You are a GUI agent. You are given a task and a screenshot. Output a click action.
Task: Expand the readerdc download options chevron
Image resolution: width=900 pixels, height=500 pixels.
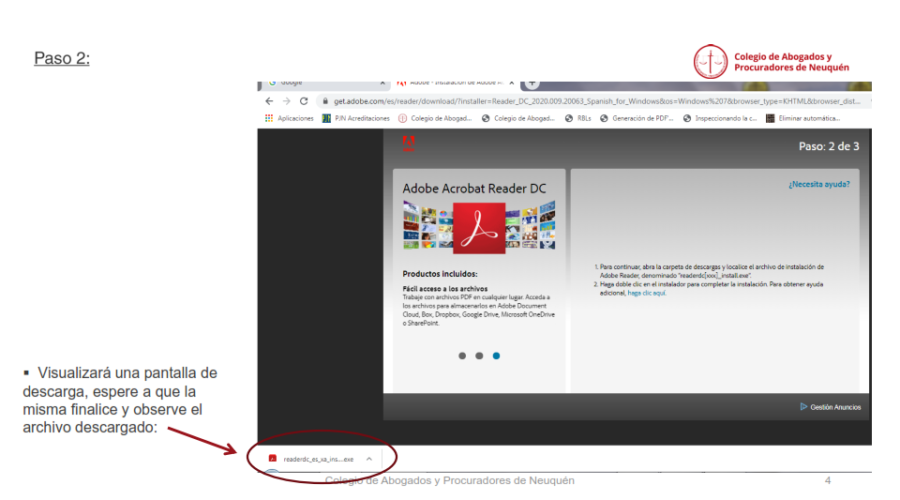(x=369, y=459)
